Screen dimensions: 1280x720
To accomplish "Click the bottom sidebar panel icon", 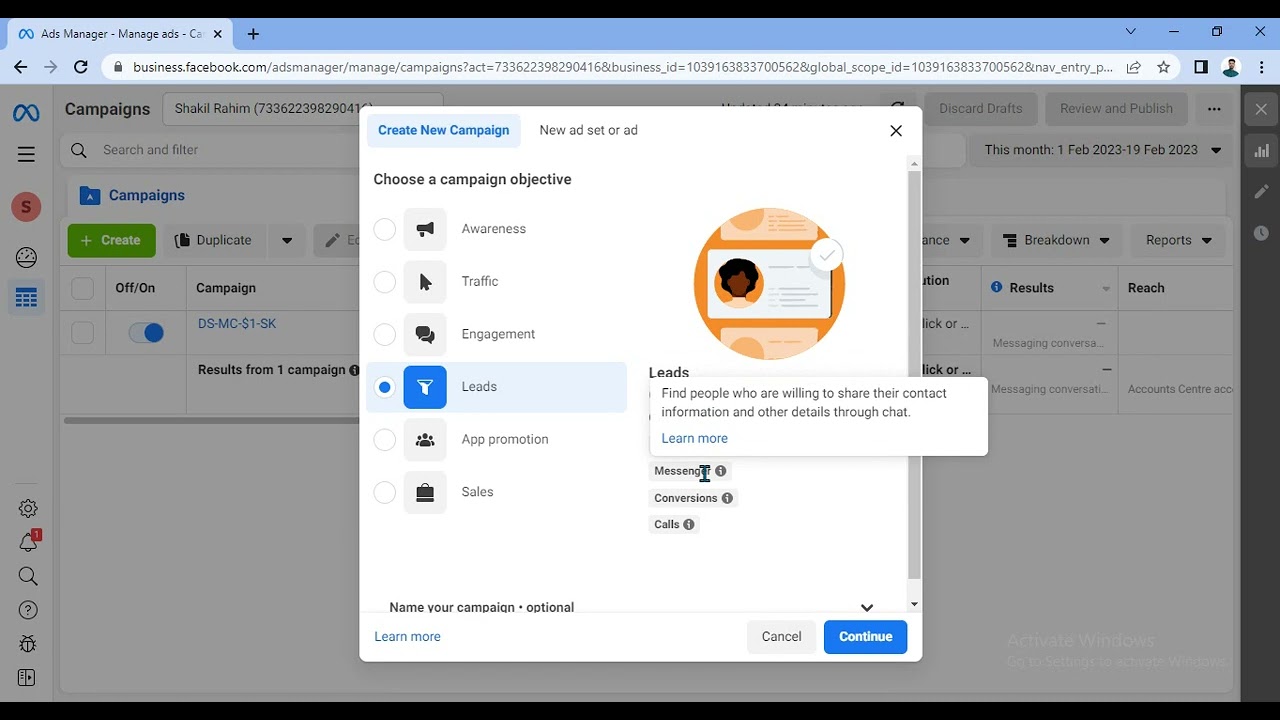I will [27, 678].
